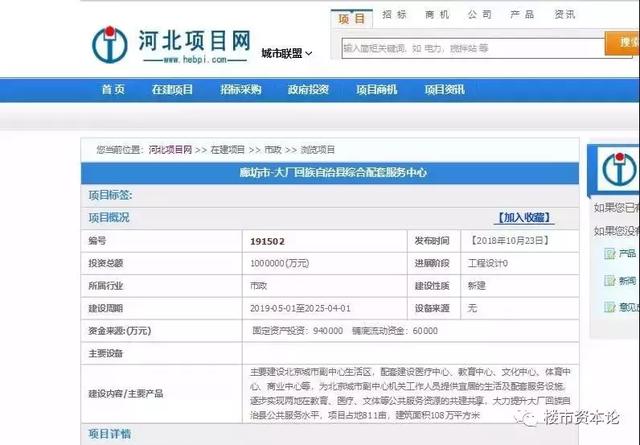Open 政府投资 navigation item
Viewport: 640px width, 445px height.
[308, 90]
